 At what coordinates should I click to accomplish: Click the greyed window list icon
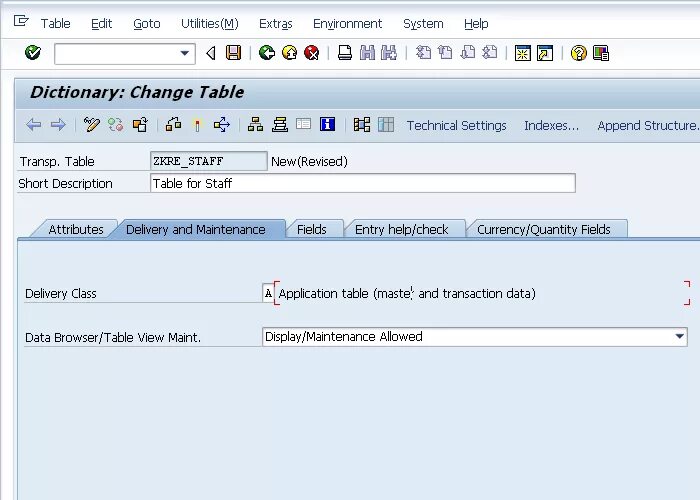pyautogui.click(x=303, y=124)
